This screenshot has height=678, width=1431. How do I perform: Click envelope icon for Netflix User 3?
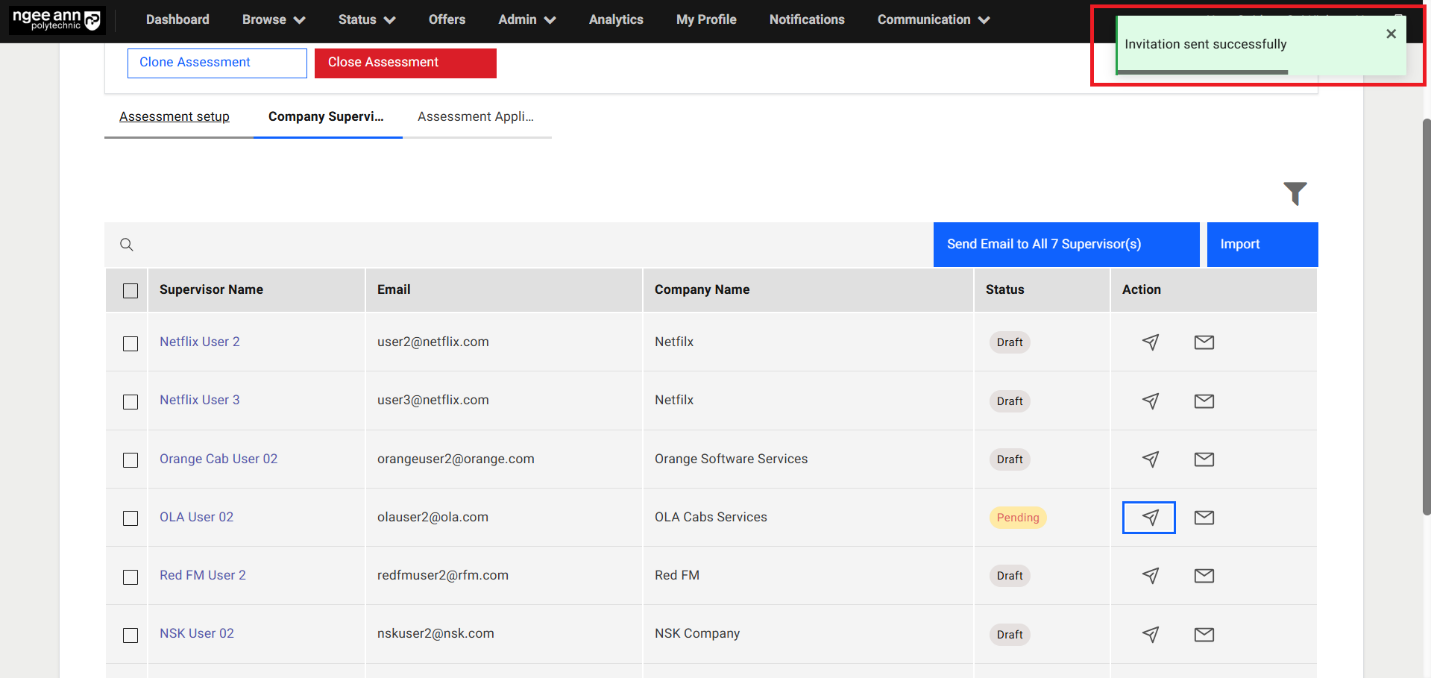pos(1204,401)
